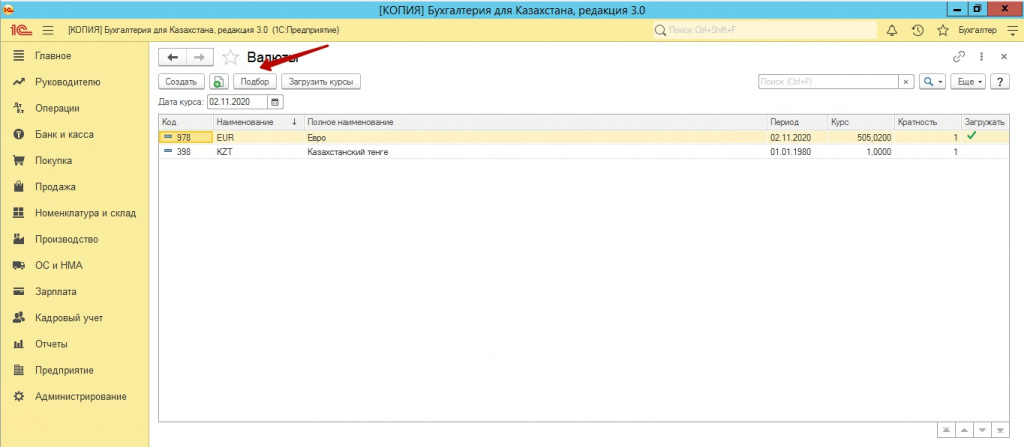This screenshot has width=1024, height=447.
Task: Jump to list start arrow button
Action: click(945, 429)
